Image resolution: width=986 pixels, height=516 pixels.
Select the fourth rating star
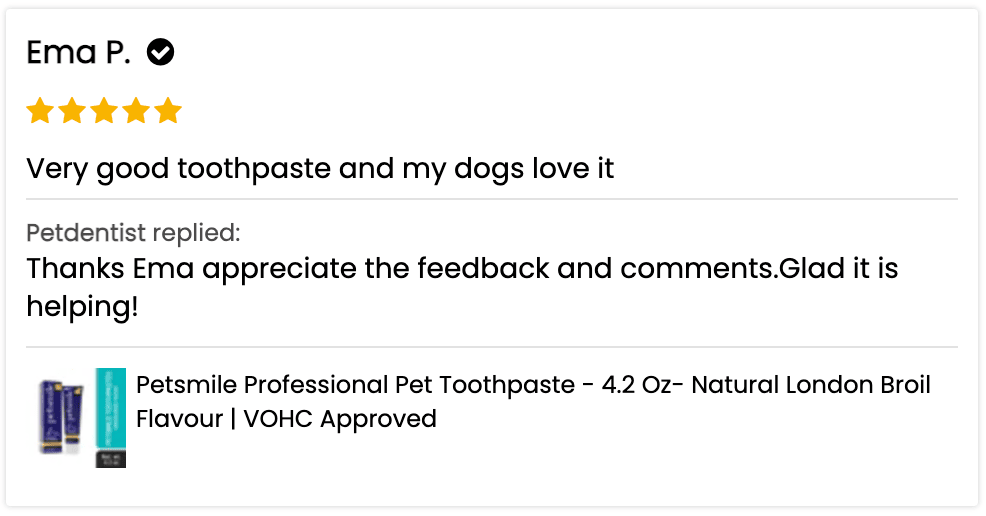pyautogui.click(x=136, y=111)
